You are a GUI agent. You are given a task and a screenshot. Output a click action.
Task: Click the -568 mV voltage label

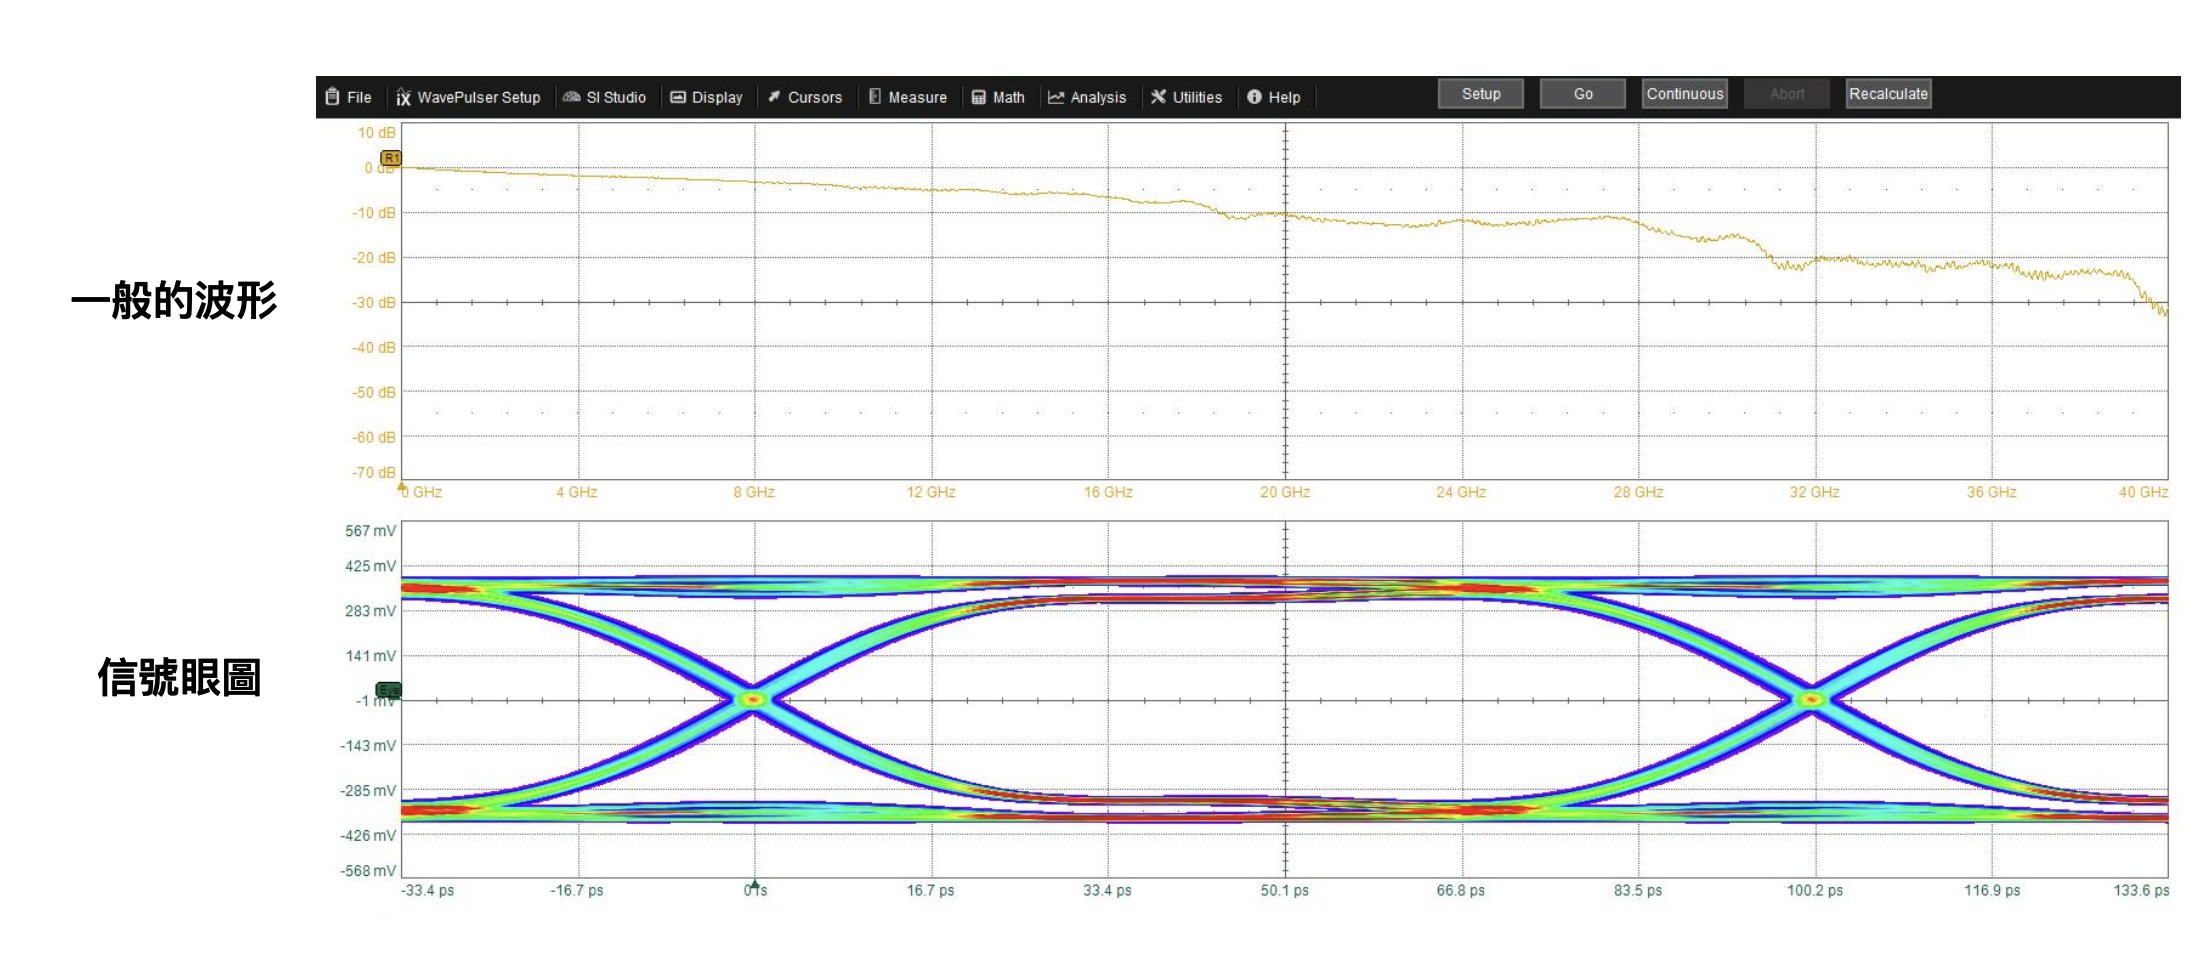click(x=367, y=871)
